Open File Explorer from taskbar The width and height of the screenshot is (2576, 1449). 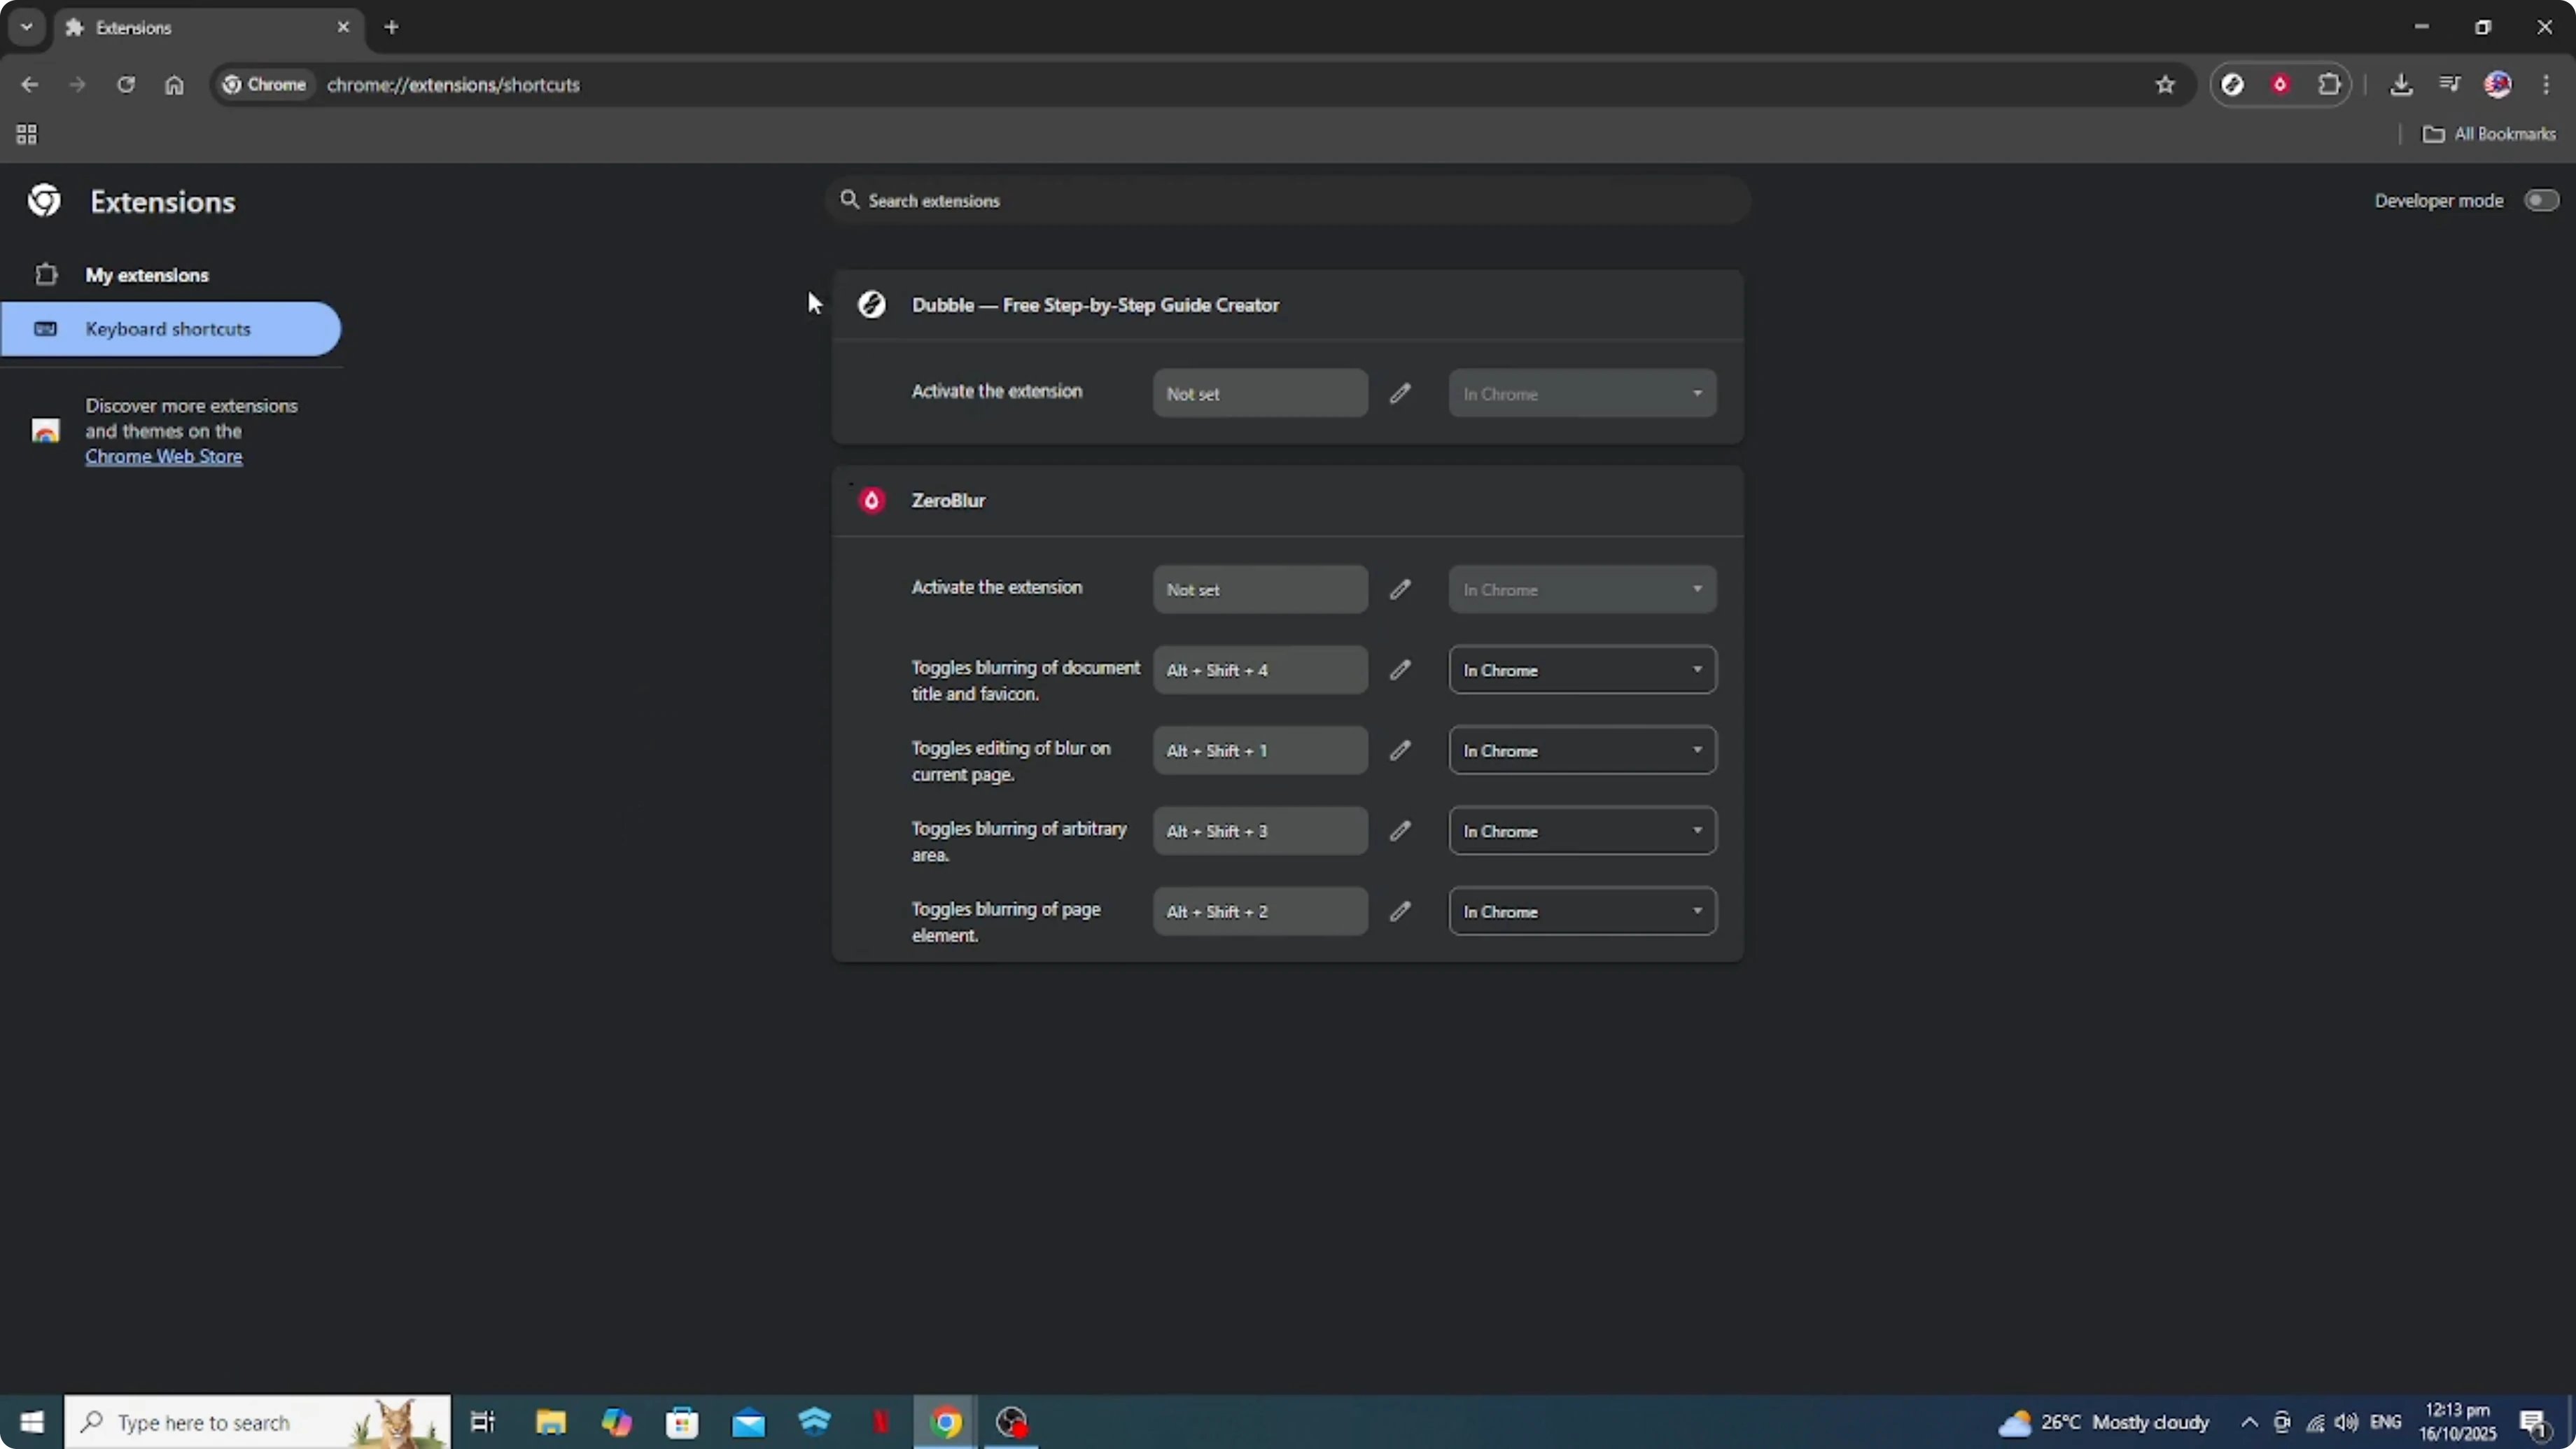point(550,1422)
